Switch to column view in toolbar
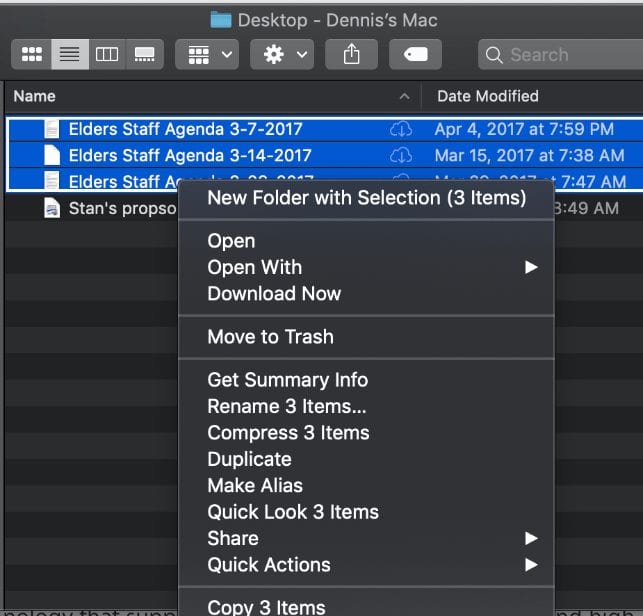The image size is (643, 616). 107,55
